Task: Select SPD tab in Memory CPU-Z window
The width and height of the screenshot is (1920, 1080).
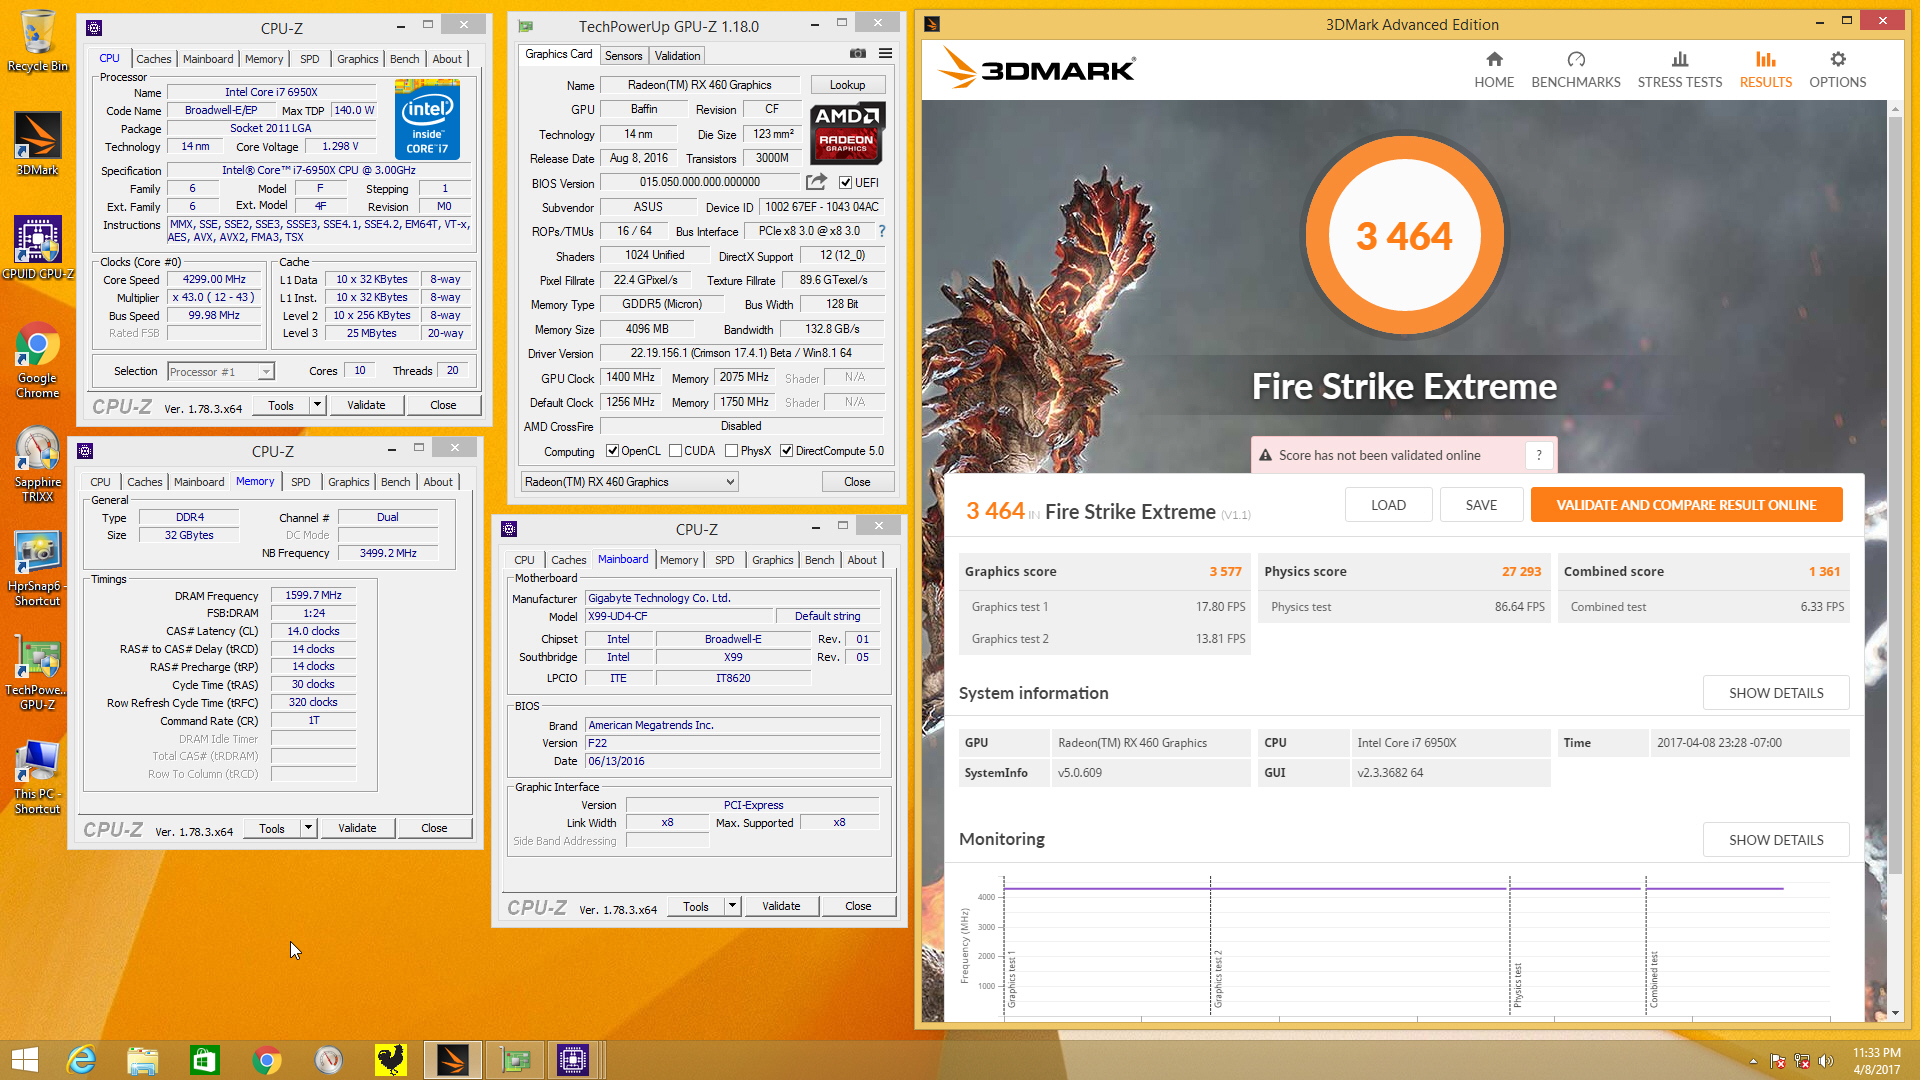Action: (300, 482)
